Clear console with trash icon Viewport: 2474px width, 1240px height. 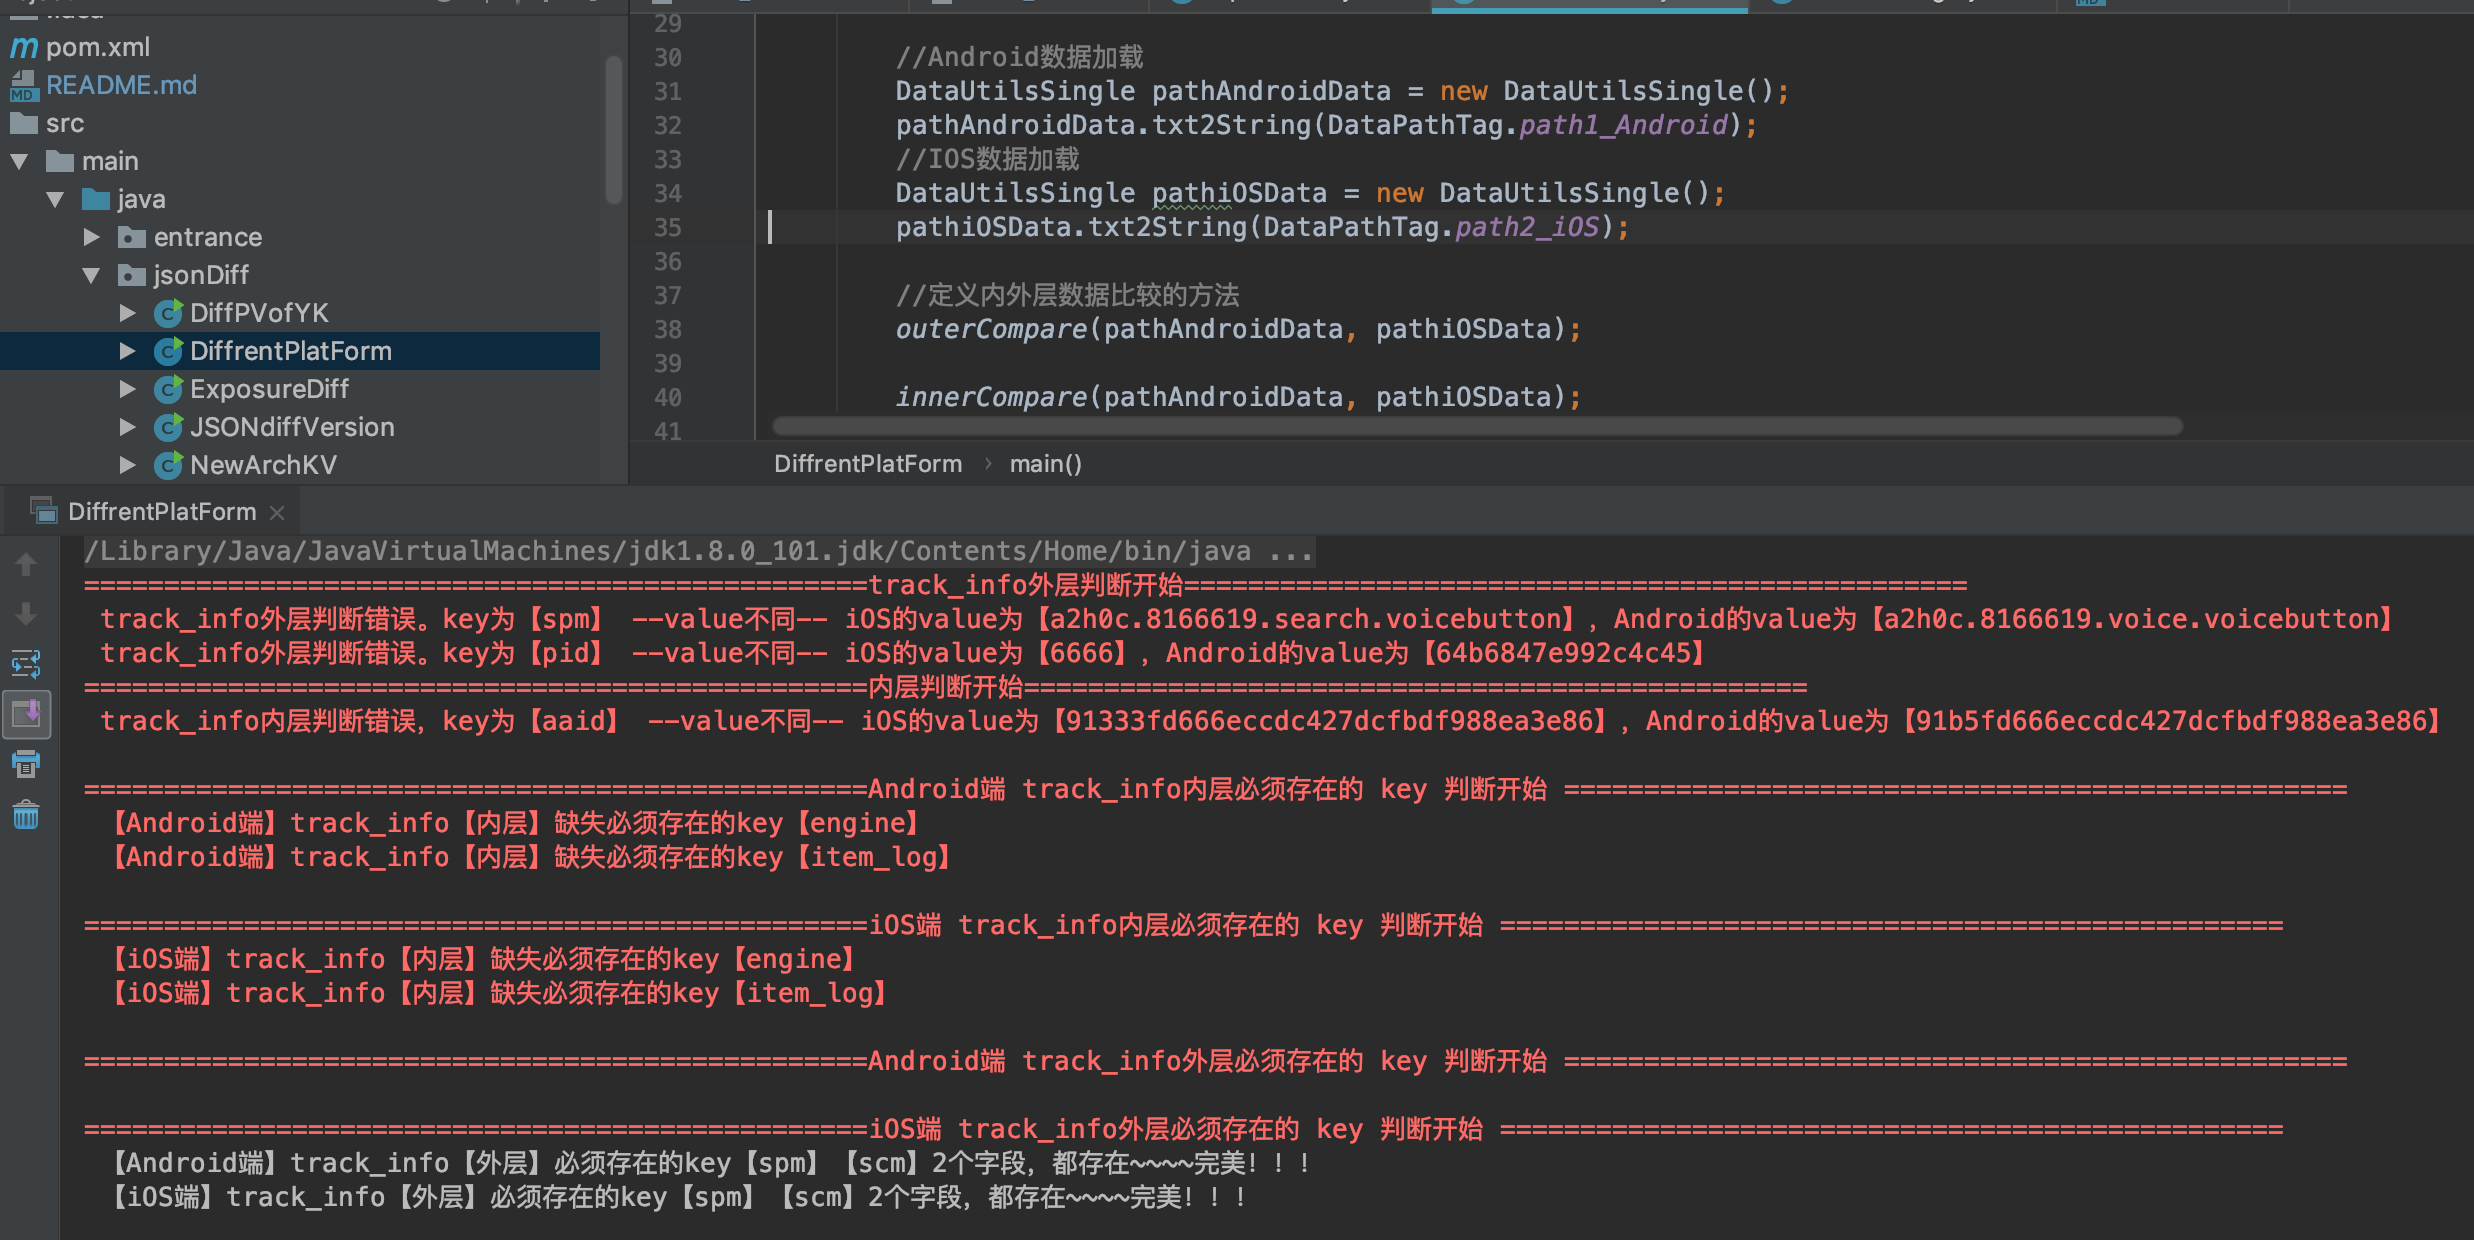[26, 816]
